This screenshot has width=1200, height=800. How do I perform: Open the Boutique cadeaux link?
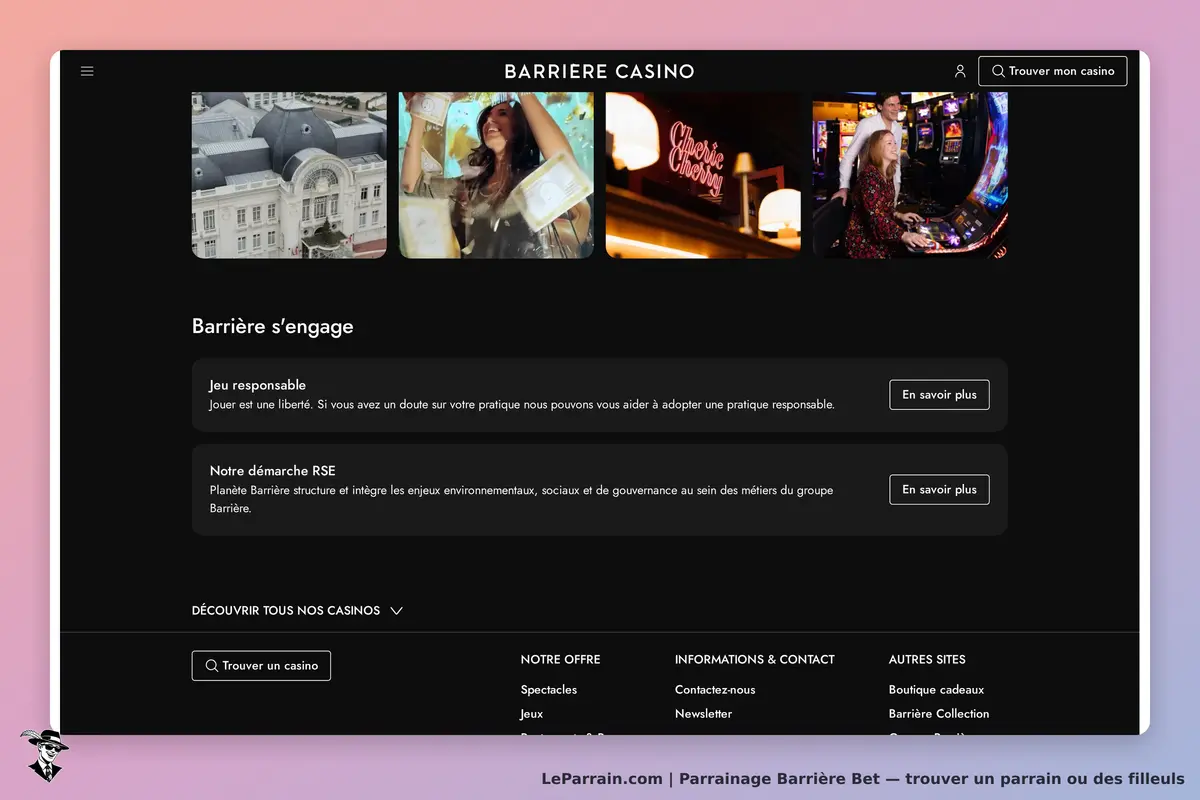point(936,690)
